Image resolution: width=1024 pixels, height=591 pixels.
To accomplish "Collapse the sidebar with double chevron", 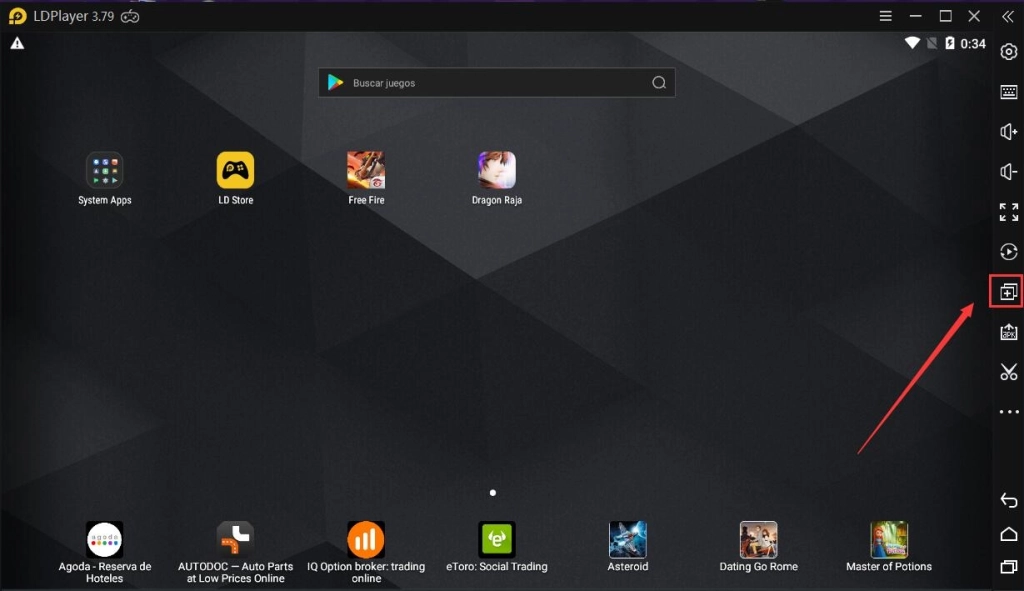I will click(1008, 16).
